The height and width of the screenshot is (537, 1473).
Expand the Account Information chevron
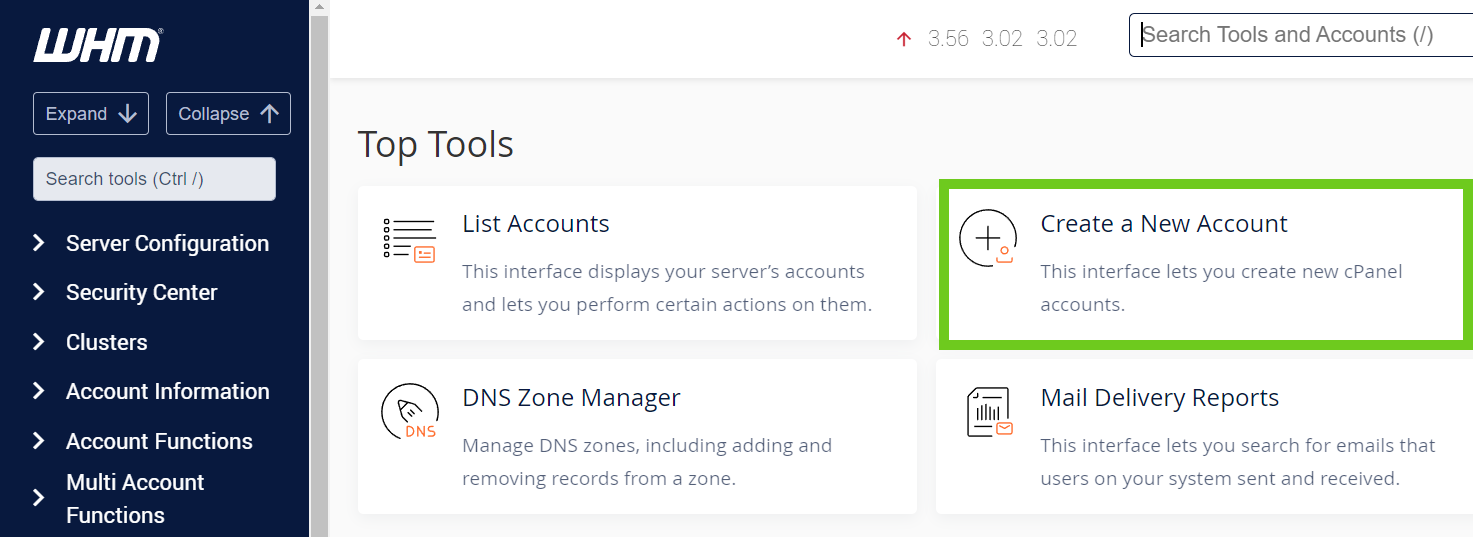pyautogui.click(x=39, y=391)
